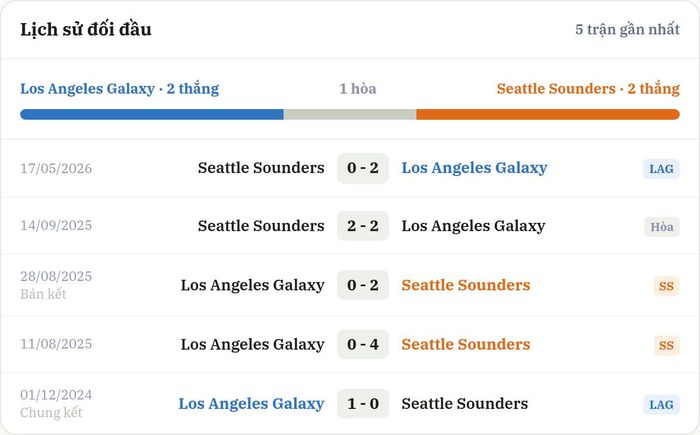Open Los Angeles Galaxy · 2 thắng summary
Image resolution: width=700 pixels, height=435 pixels.
pyautogui.click(x=120, y=88)
